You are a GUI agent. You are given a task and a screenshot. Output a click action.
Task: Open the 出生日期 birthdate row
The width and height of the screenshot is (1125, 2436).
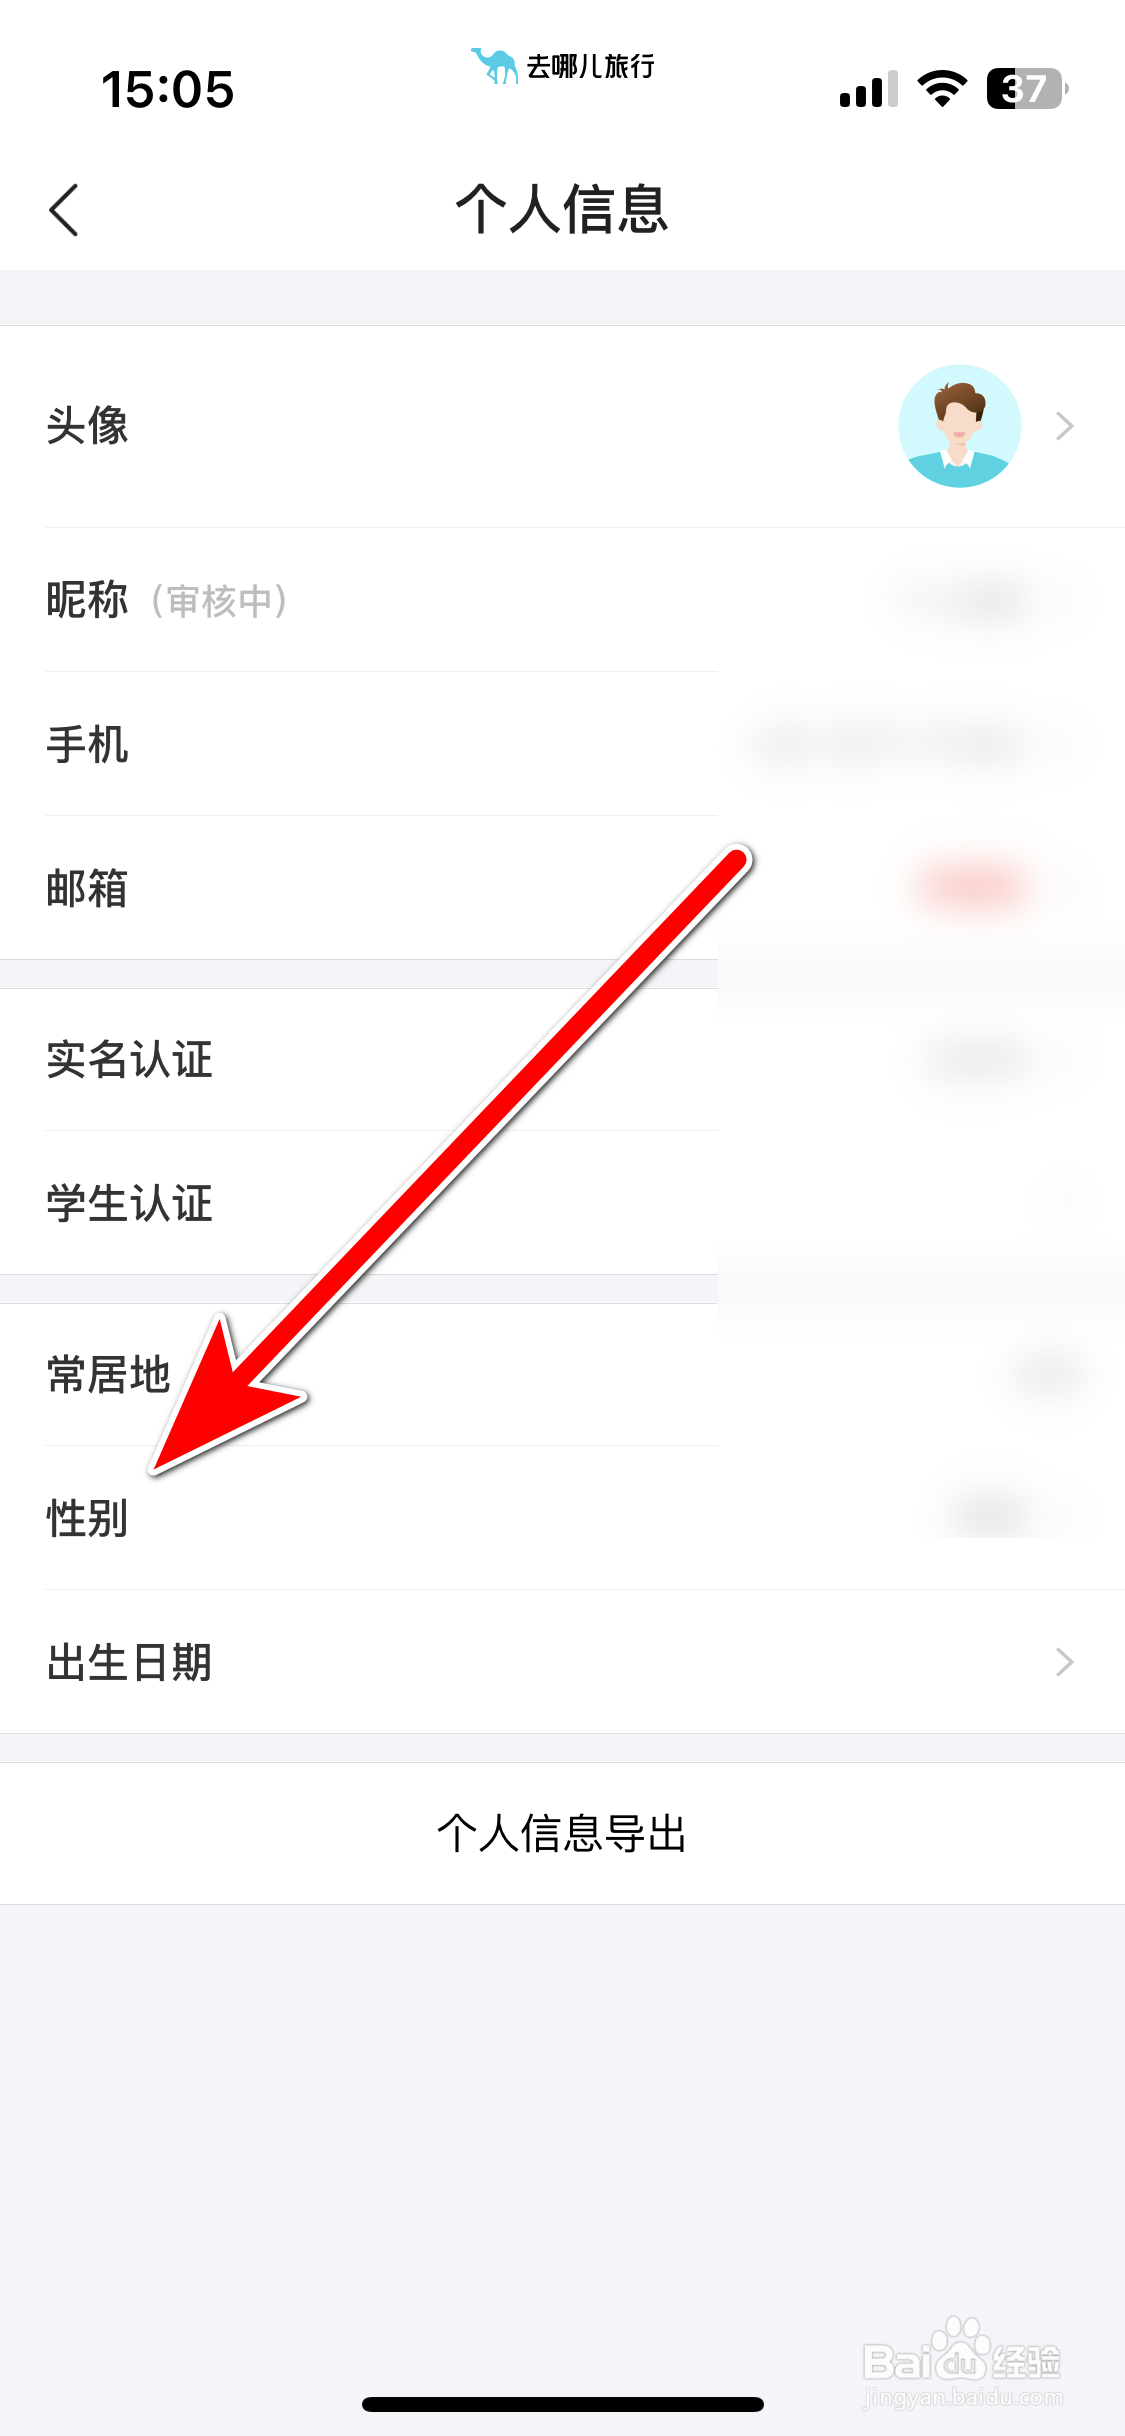click(562, 1662)
